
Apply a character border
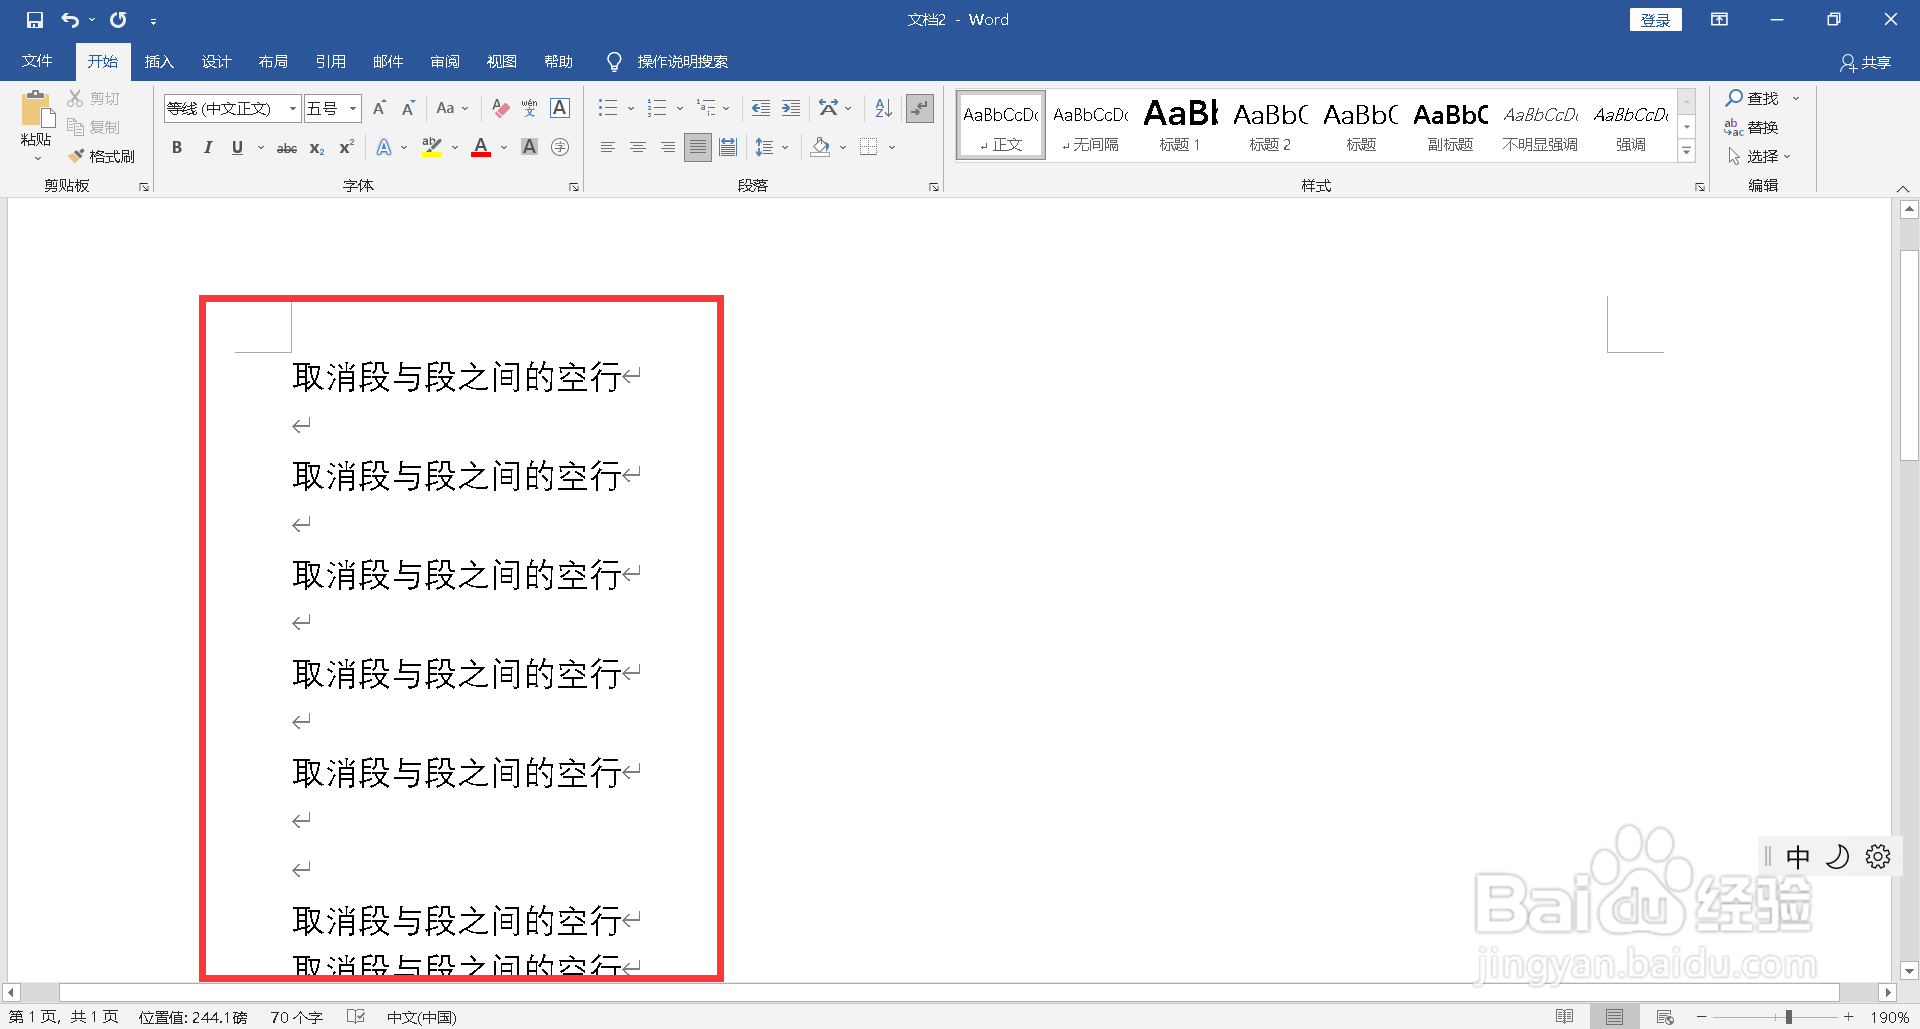(560, 108)
